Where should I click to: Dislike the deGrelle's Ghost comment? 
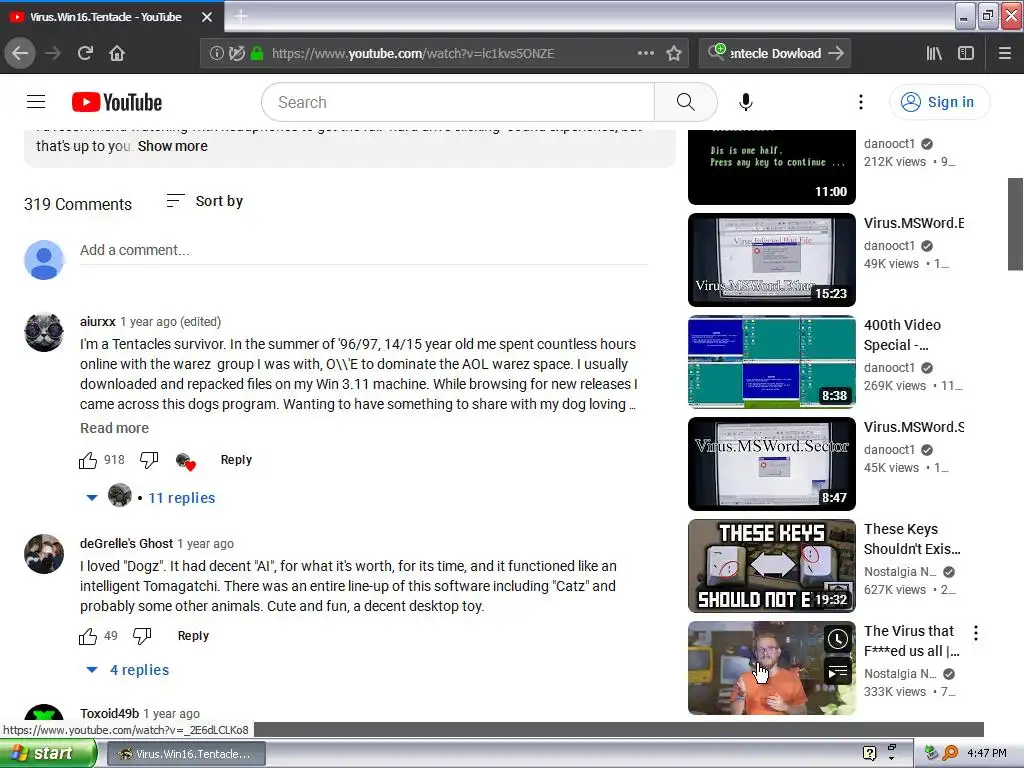pyautogui.click(x=142, y=636)
